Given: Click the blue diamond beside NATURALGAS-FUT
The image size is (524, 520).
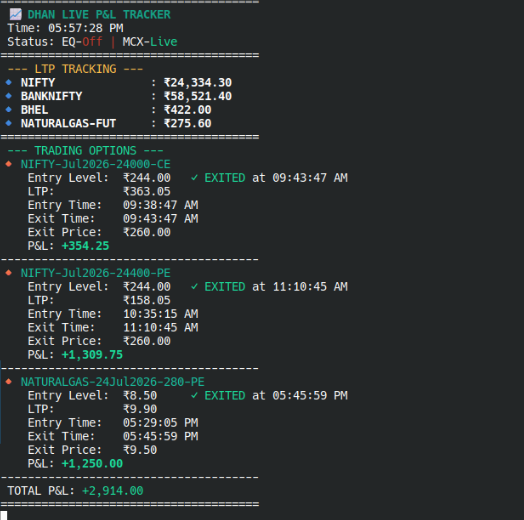Looking at the screenshot, I should click(9, 123).
